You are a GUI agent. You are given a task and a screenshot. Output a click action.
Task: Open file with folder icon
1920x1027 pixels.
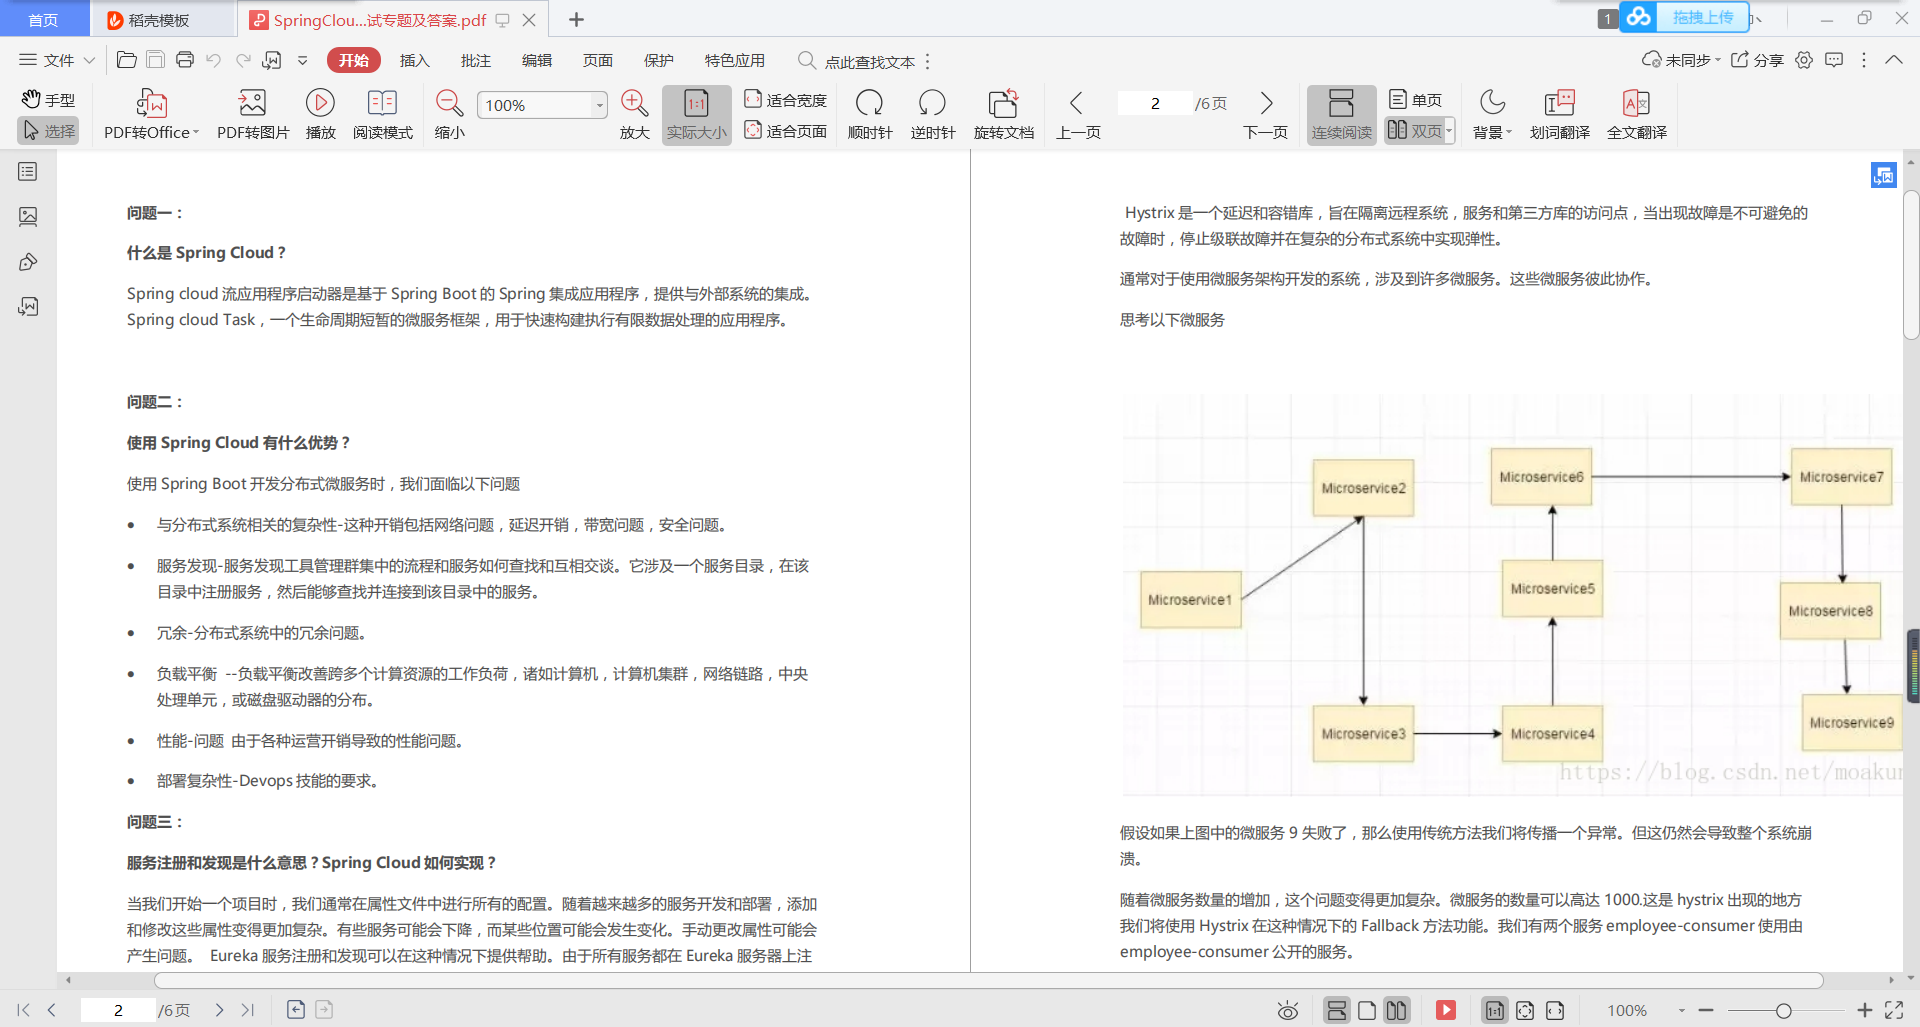pos(127,60)
